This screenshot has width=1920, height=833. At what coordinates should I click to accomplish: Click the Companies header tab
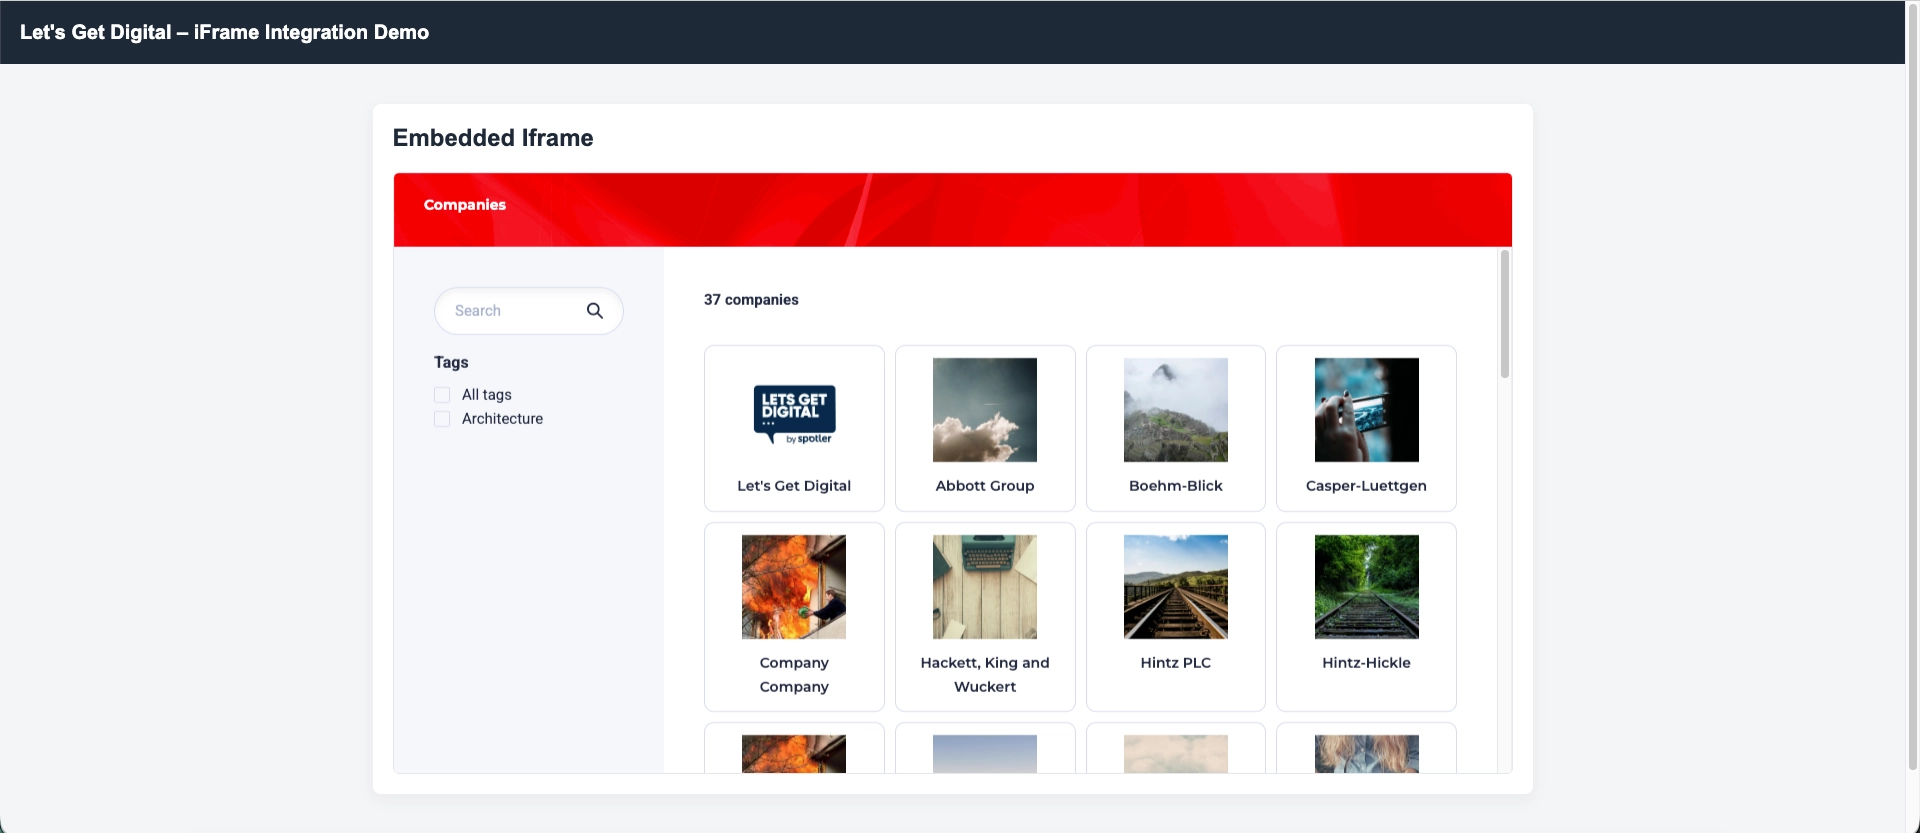coord(465,205)
